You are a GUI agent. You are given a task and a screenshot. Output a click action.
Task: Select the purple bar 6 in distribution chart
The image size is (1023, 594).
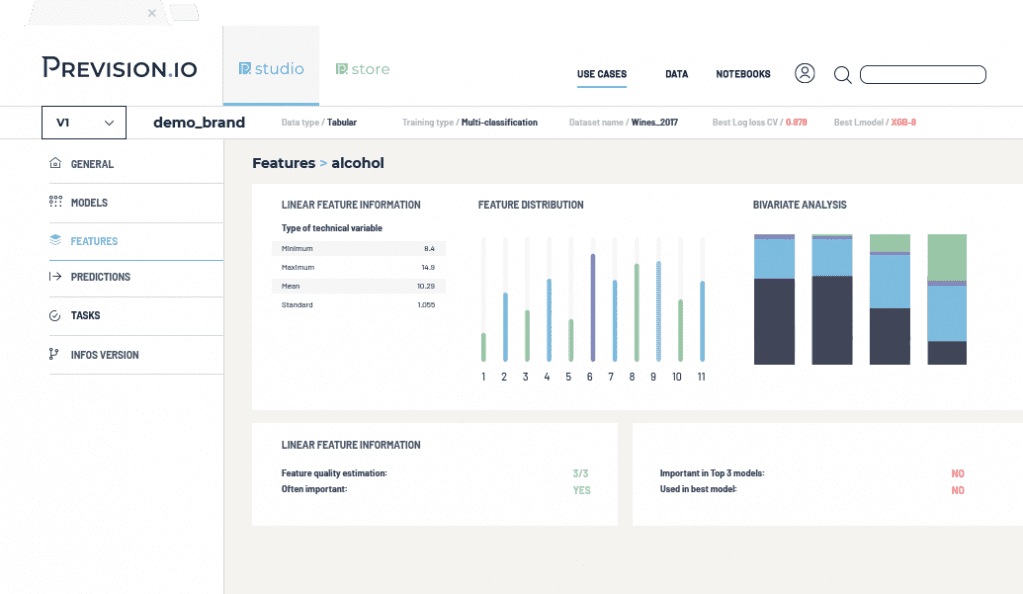point(592,306)
